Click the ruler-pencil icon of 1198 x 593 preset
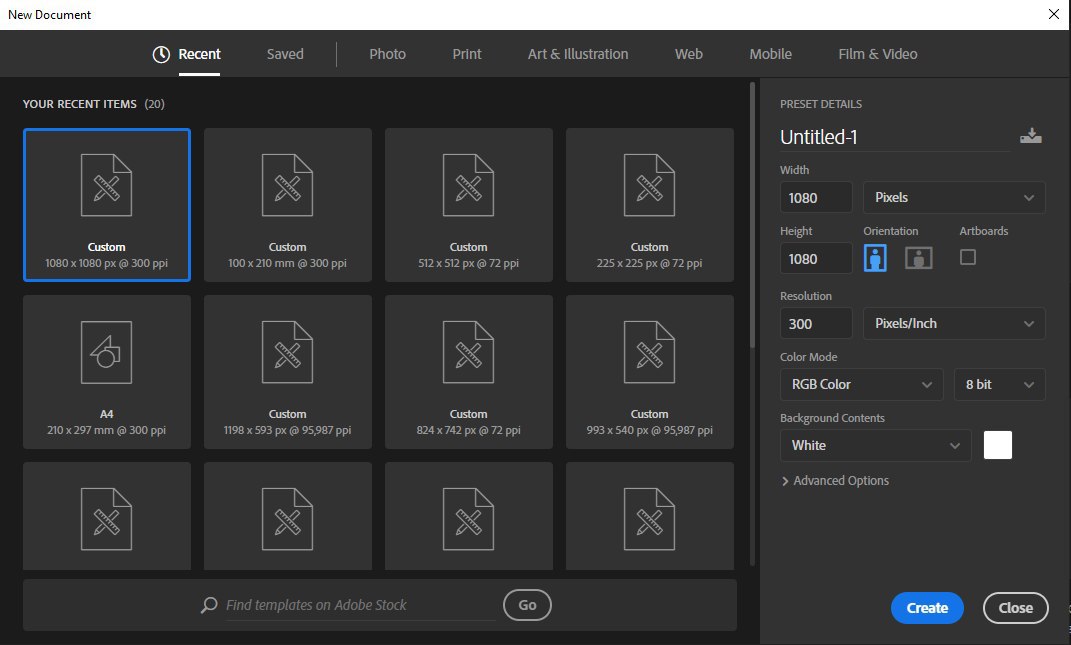Screen dimensions: 1071x645 pyautogui.click(x=288, y=352)
